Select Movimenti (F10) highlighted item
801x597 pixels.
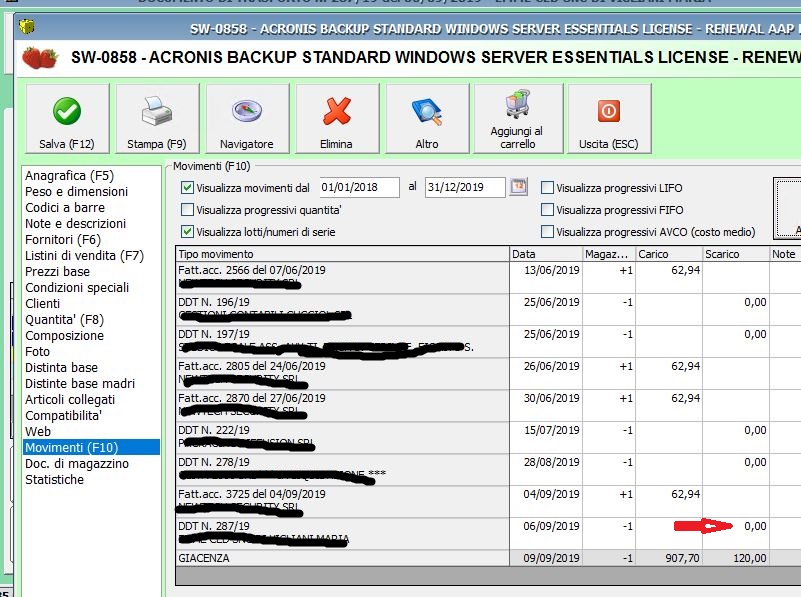[x=91, y=447]
